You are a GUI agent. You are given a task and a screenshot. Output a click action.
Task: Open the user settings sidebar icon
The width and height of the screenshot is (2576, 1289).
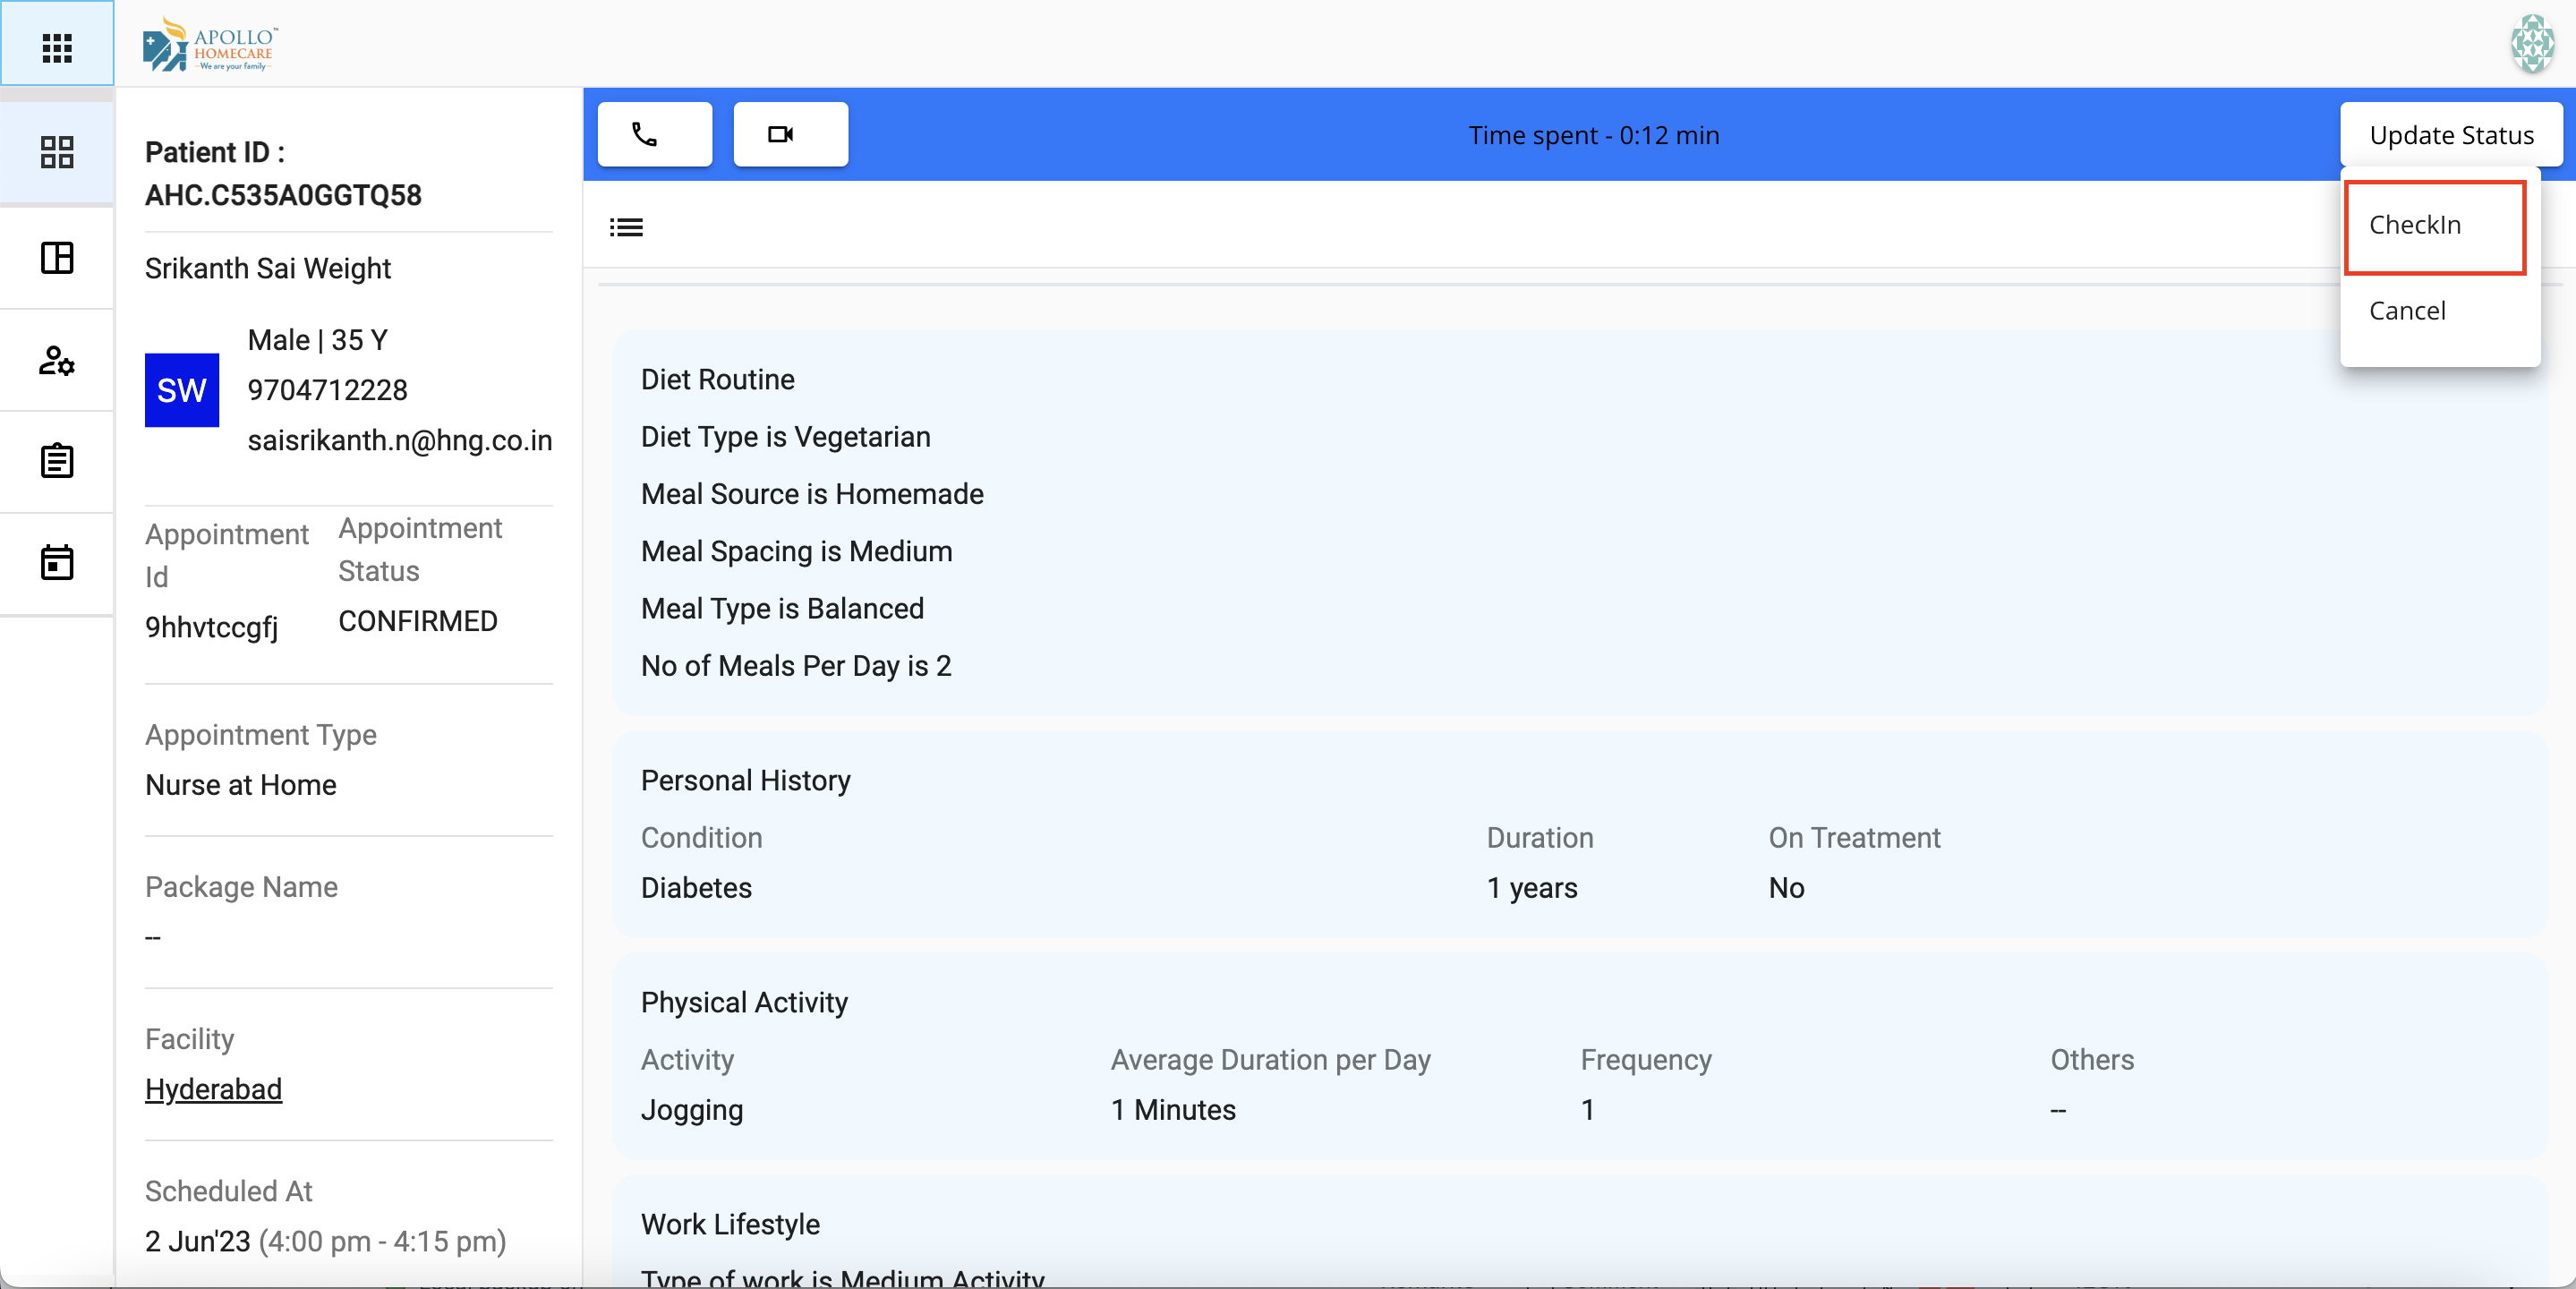pos(57,360)
